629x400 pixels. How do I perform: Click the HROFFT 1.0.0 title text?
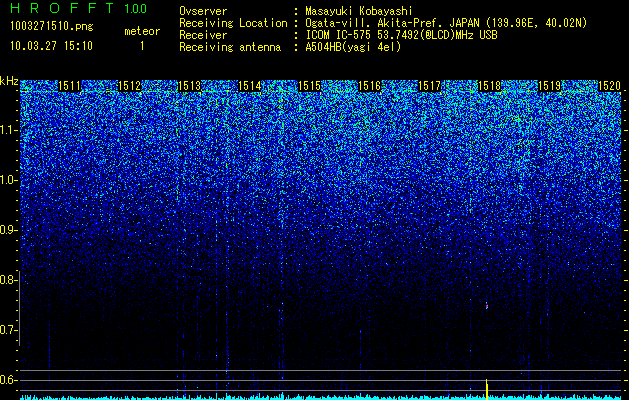(x=79, y=8)
